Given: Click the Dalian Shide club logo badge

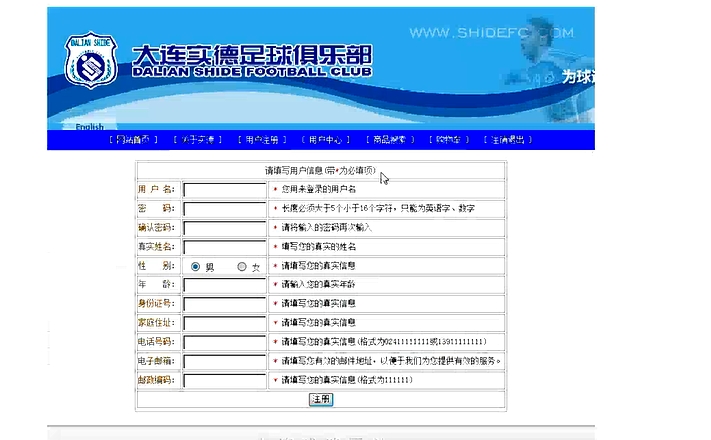Looking at the screenshot, I should (x=91, y=60).
